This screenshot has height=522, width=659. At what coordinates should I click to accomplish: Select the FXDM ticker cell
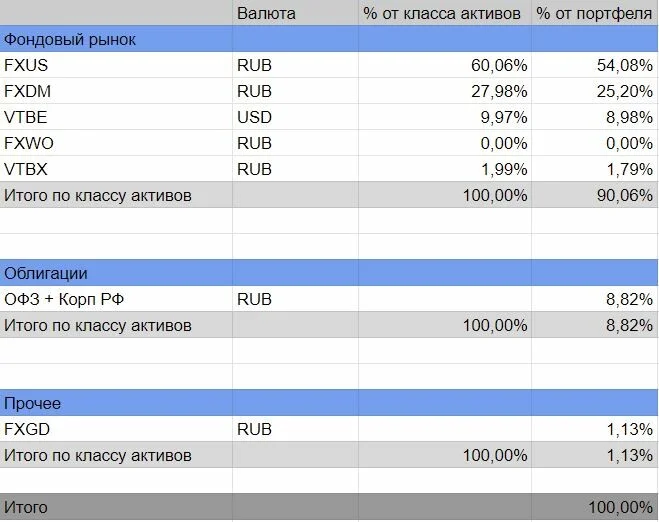[x=116, y=91]
